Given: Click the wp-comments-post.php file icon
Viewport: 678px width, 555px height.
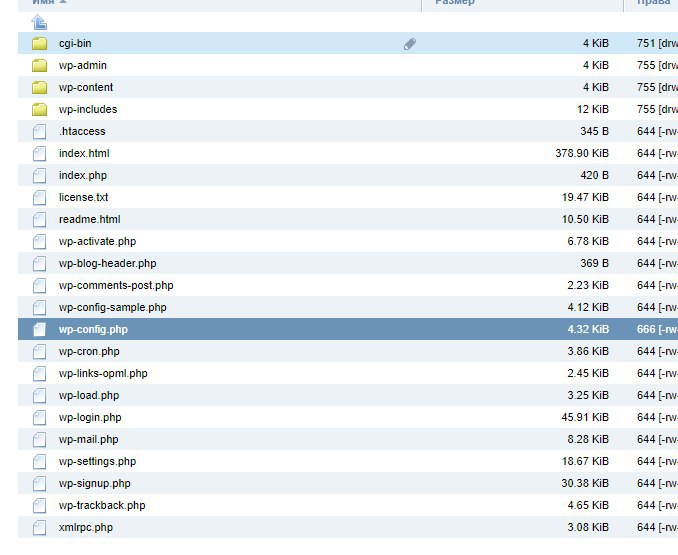Looking at the screenshot, I should coord(39,286).
